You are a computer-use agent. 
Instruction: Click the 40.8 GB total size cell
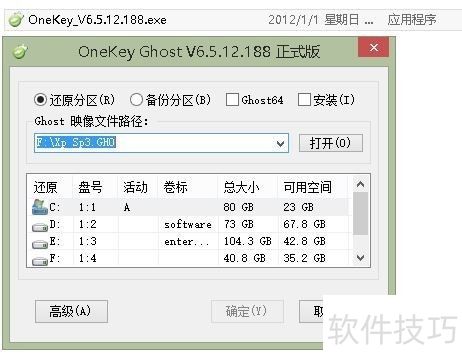(x=245, y=258)
